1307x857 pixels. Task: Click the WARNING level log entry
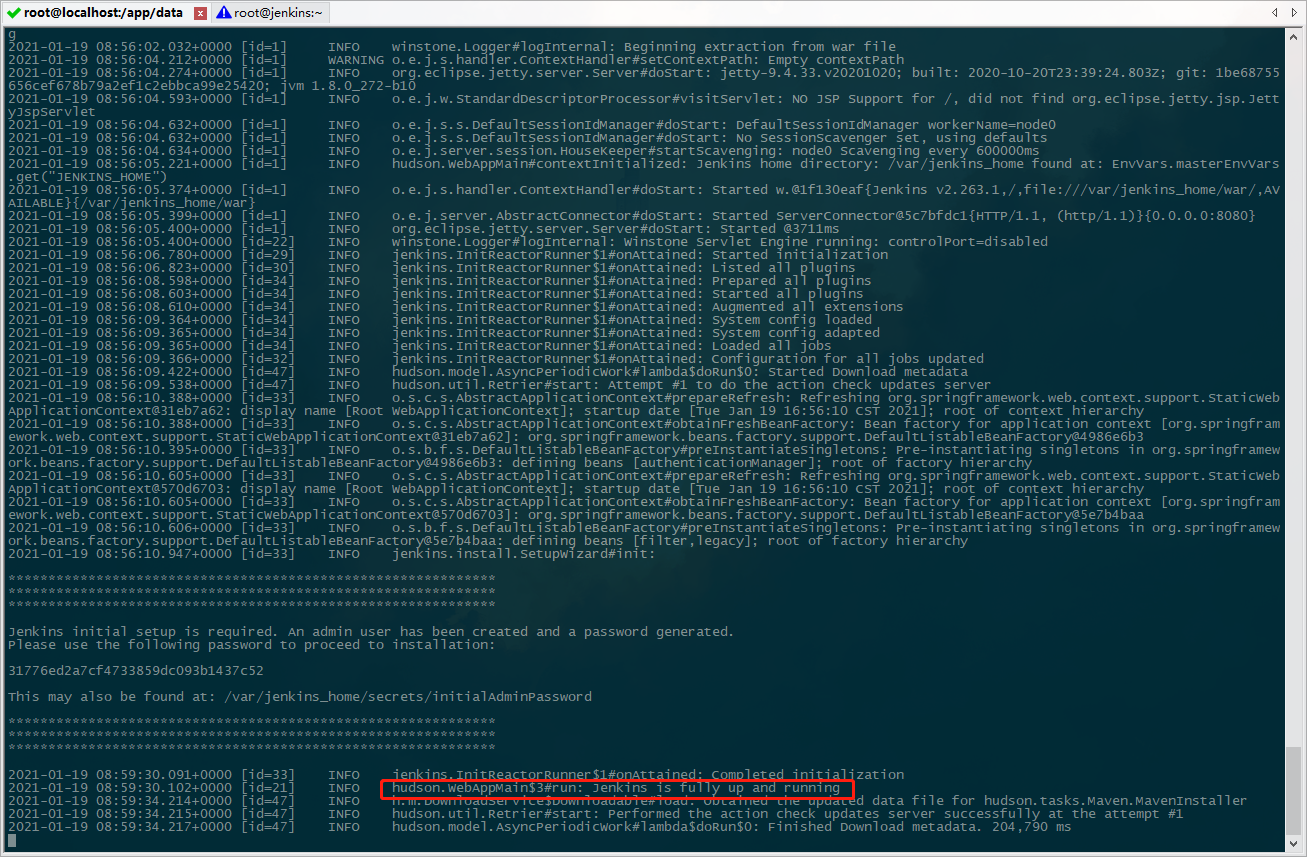point(355,60)
